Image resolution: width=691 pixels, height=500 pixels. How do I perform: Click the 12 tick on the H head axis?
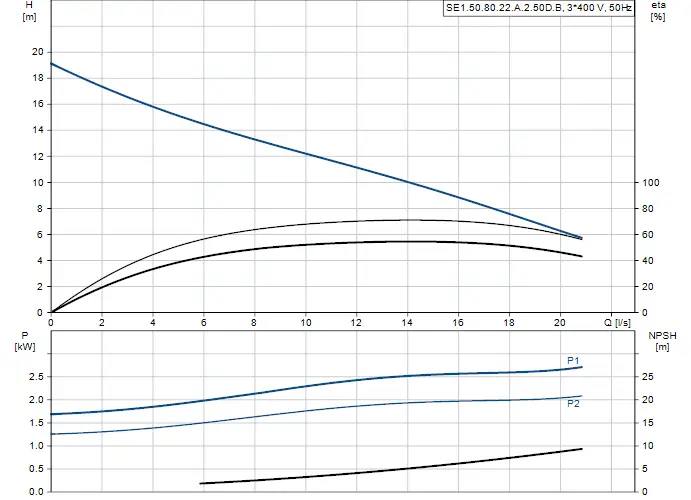pyautogui.click(x=38, y=156)
